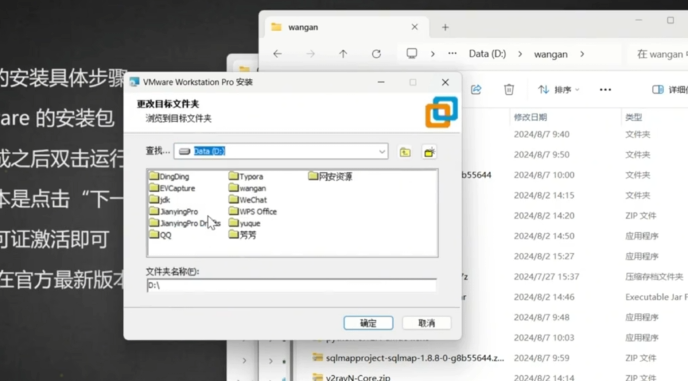Select the WeChat folder
Screen dimensions: 688x381
248,200
